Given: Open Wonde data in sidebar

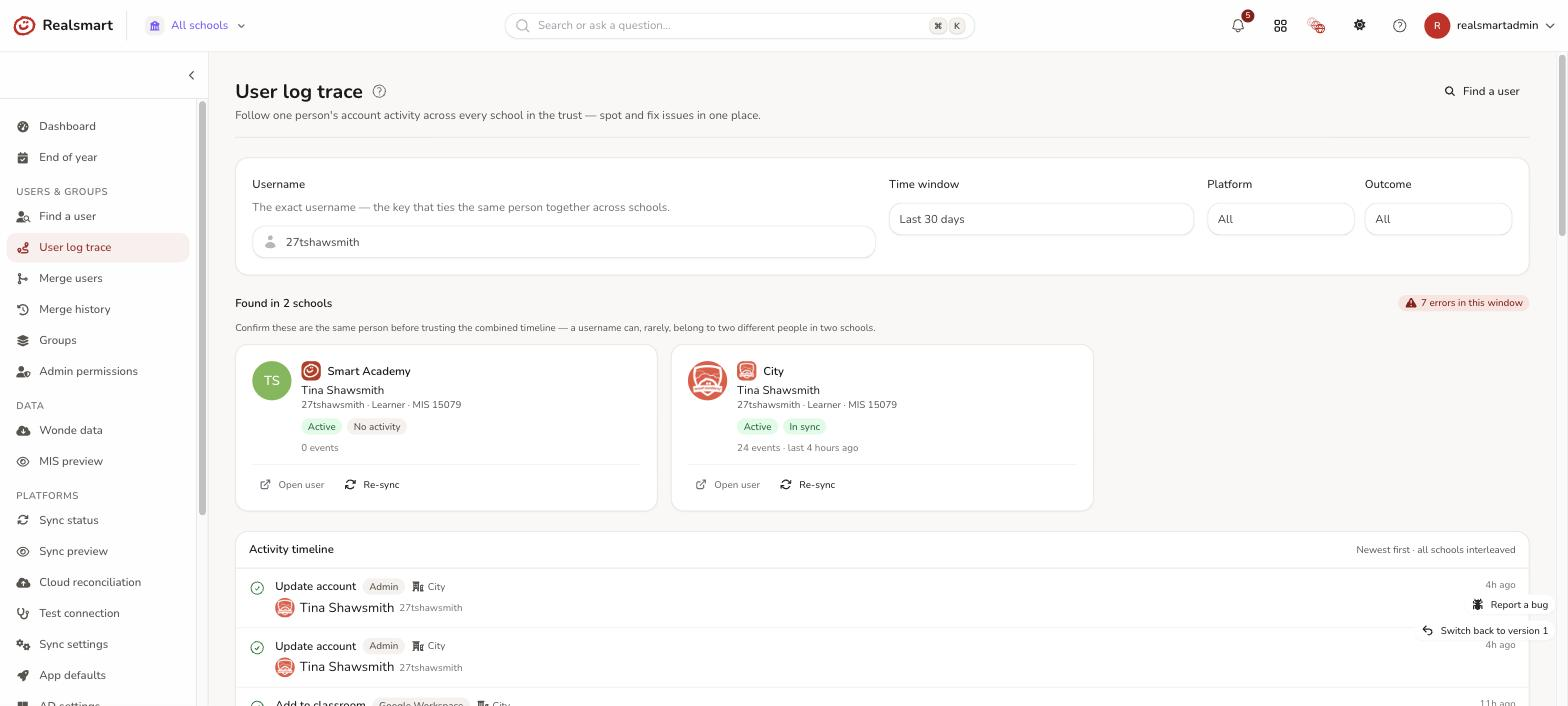Looking at the screenshot, I should 97,430.
